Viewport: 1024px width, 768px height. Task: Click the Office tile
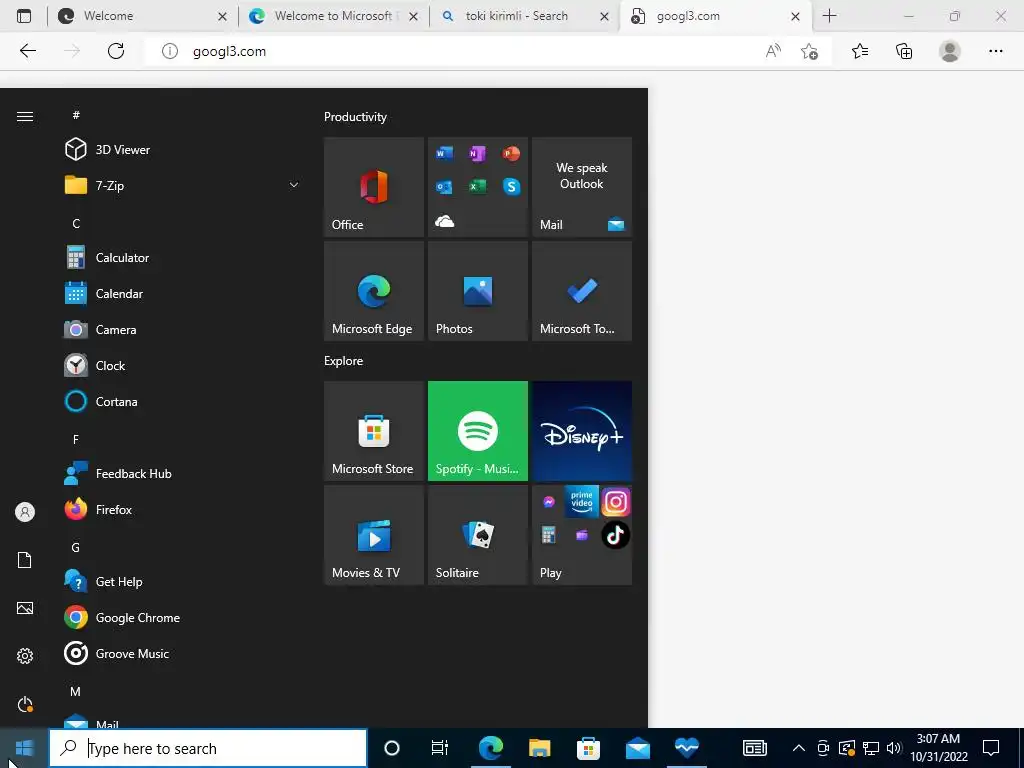(x=374, y=187)
